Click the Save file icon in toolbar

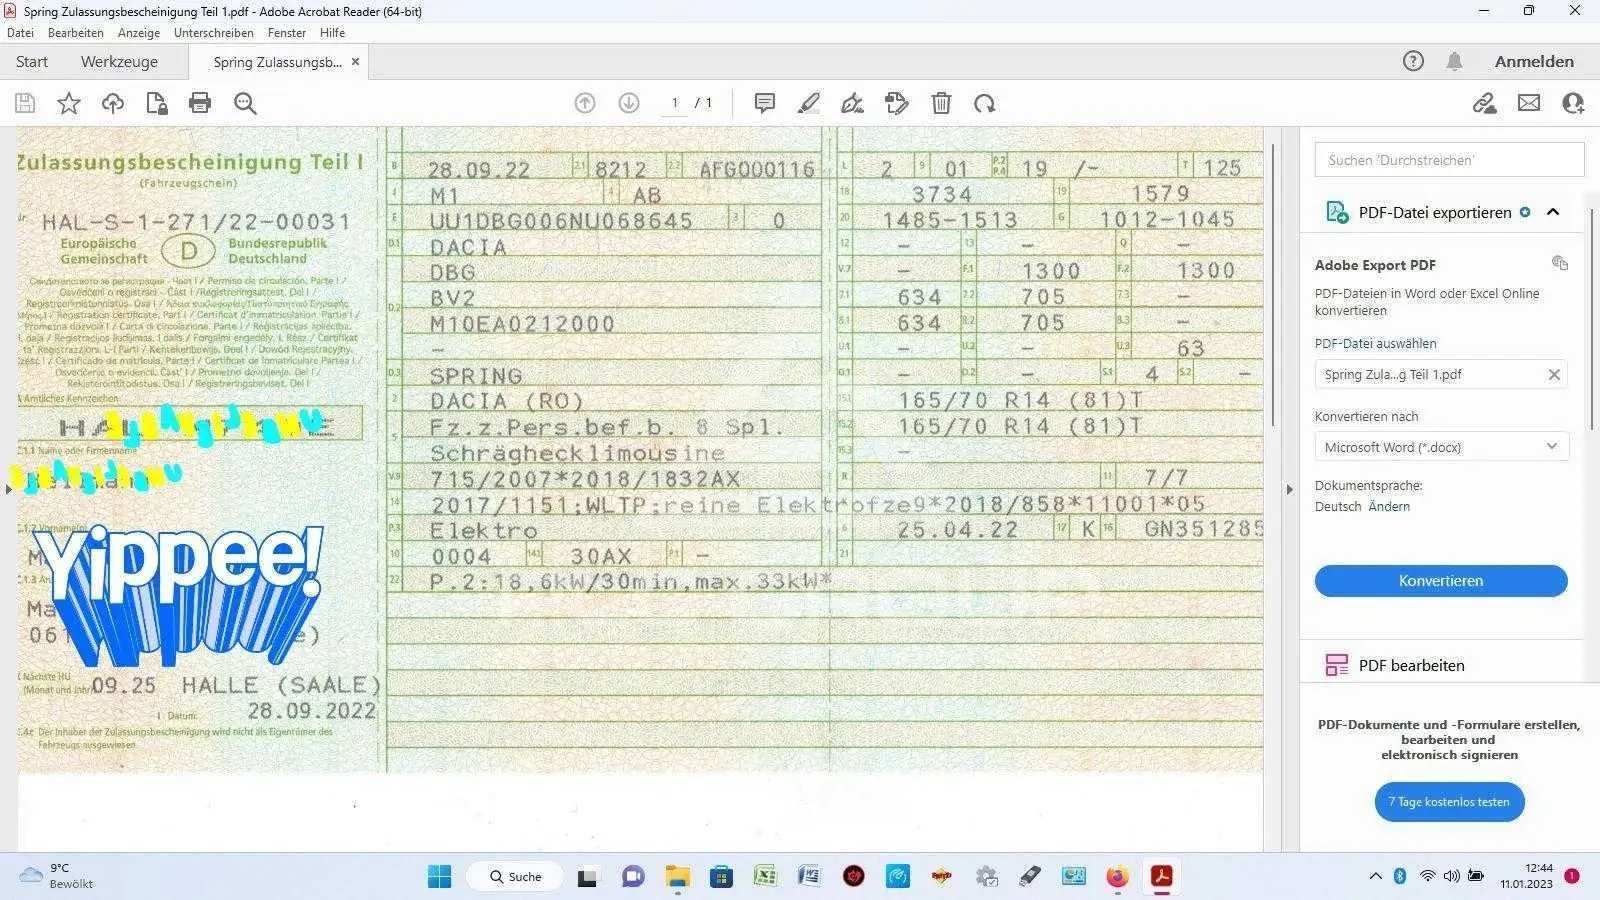tap(25, 103)
